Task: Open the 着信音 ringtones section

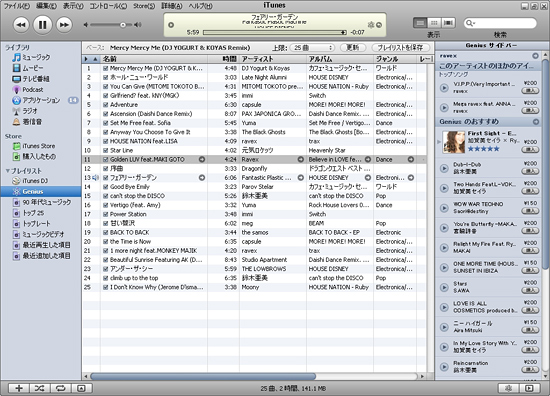Action: pyautogui.click(x=27, y=122)
